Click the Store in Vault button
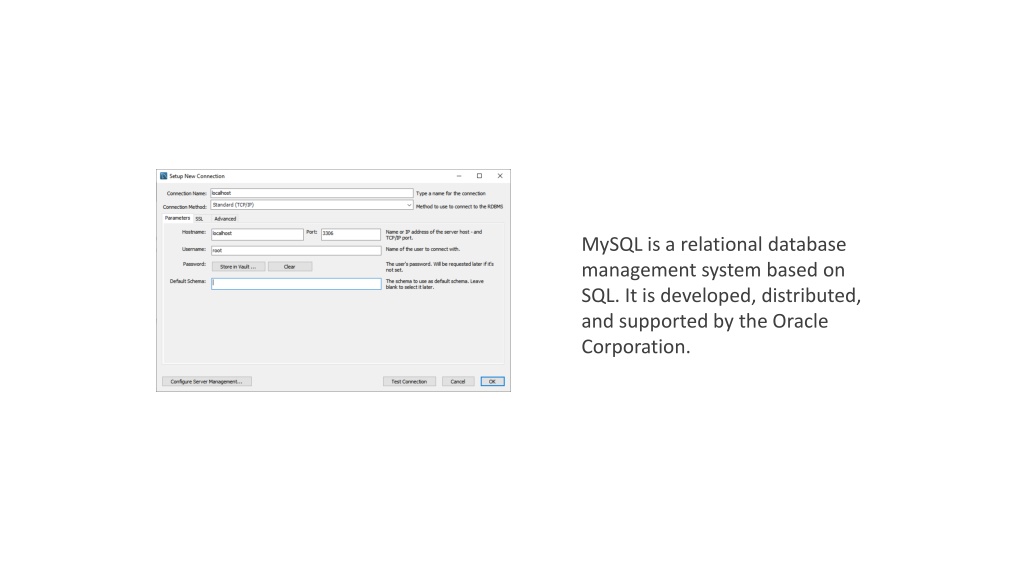This screenshot has width=1024, height=576. pyautogui.click(x=238, y=266)
